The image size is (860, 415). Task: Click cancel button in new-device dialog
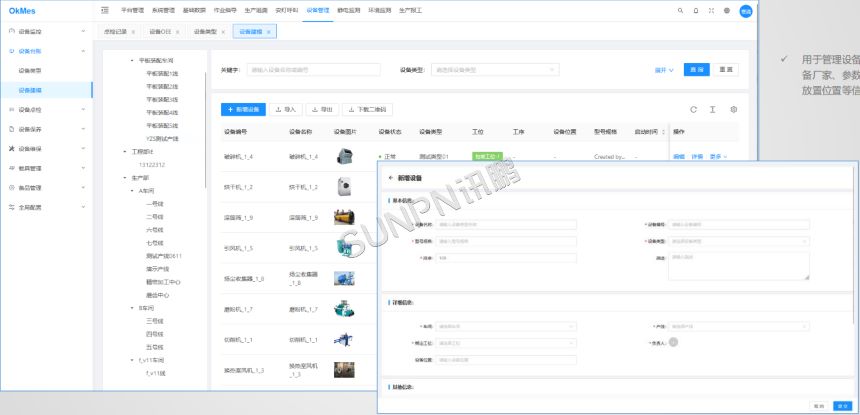(819, 406)
